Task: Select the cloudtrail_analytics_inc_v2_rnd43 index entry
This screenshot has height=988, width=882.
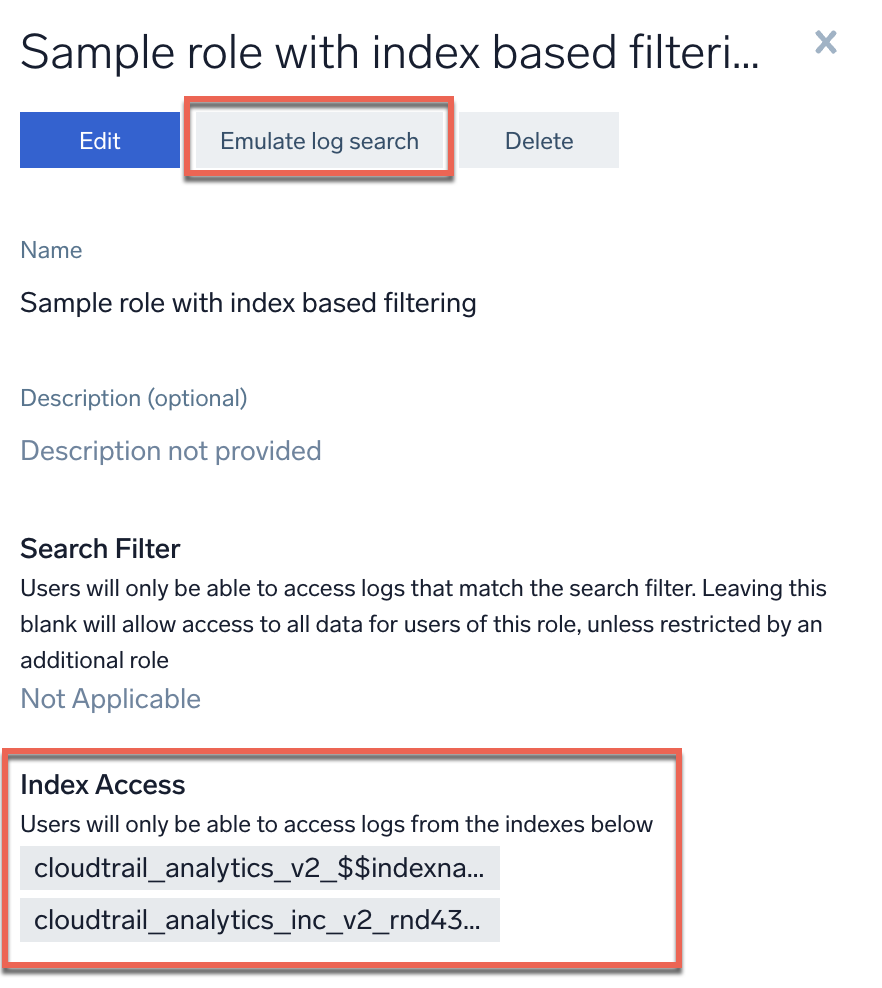Action: point(259,919)
